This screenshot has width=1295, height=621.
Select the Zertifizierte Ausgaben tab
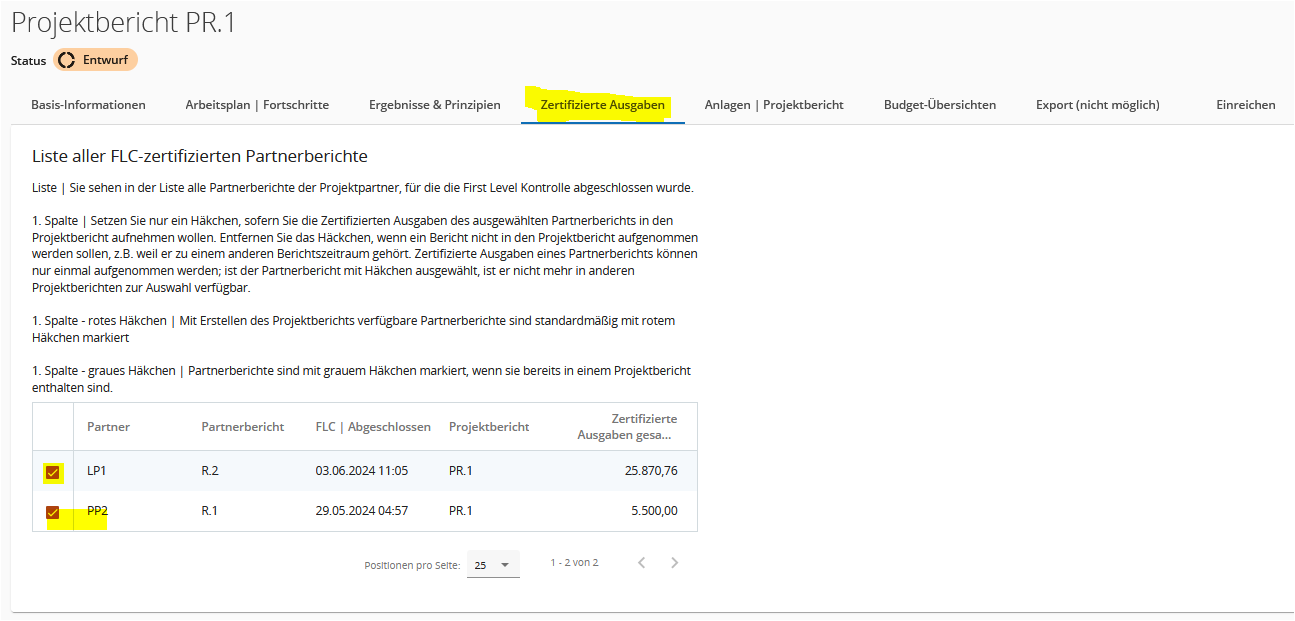[x=602, y=105]
